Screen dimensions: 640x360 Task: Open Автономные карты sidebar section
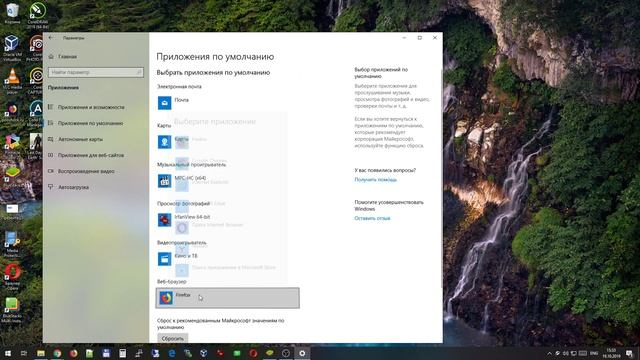(x=80, y=139)
